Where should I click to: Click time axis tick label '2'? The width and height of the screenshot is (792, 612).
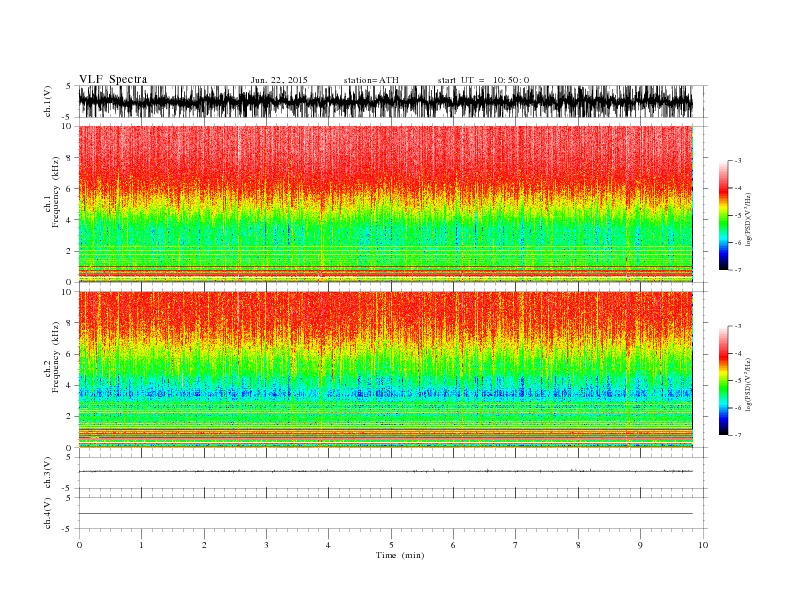(204, 545)
